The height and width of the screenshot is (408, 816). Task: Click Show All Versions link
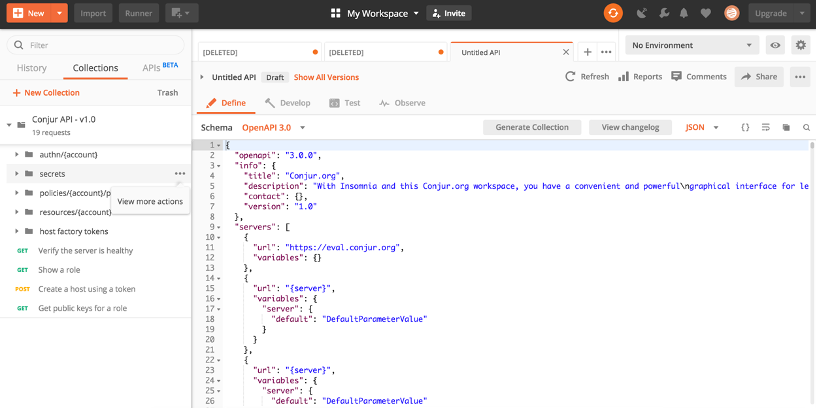click(326, 77)
